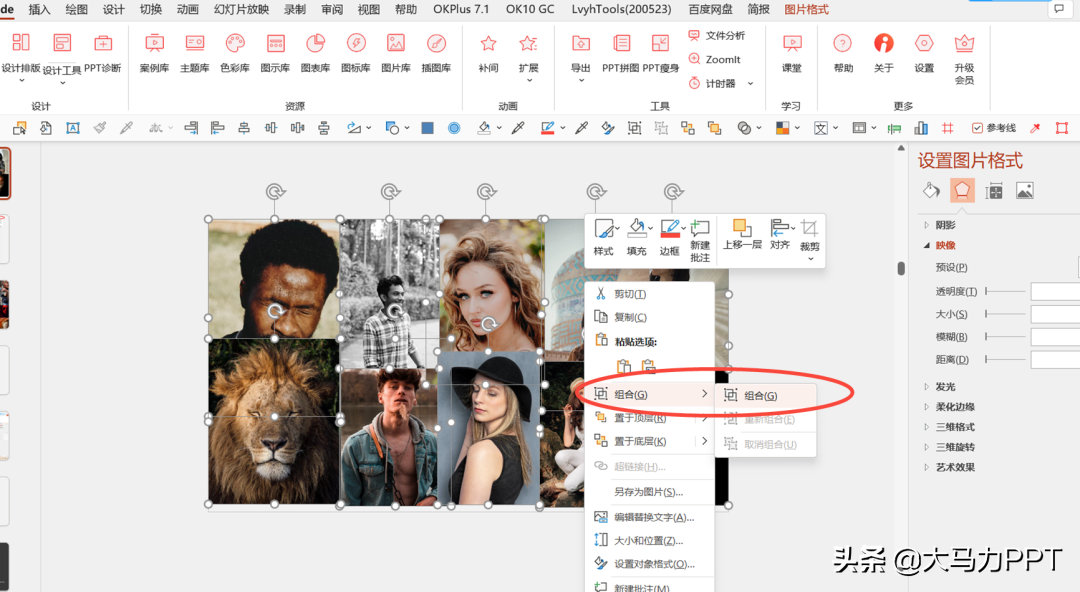Select the lion picture on the slide

click(273, 420)
